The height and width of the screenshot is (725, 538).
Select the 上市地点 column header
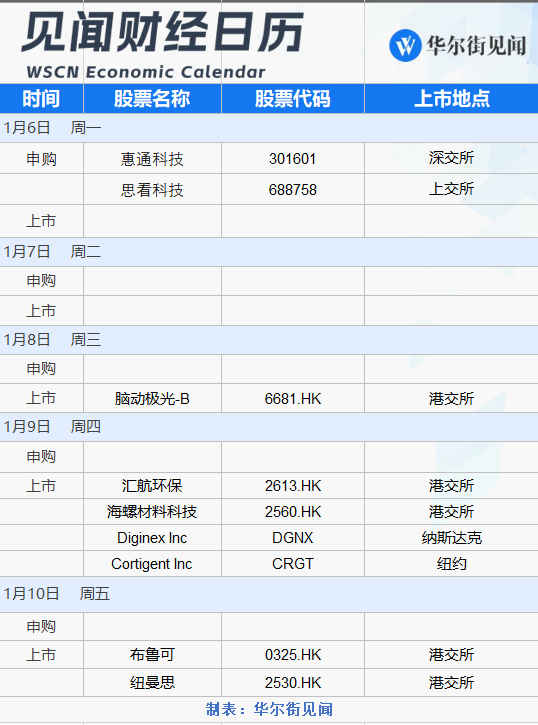tap(452, 98)
